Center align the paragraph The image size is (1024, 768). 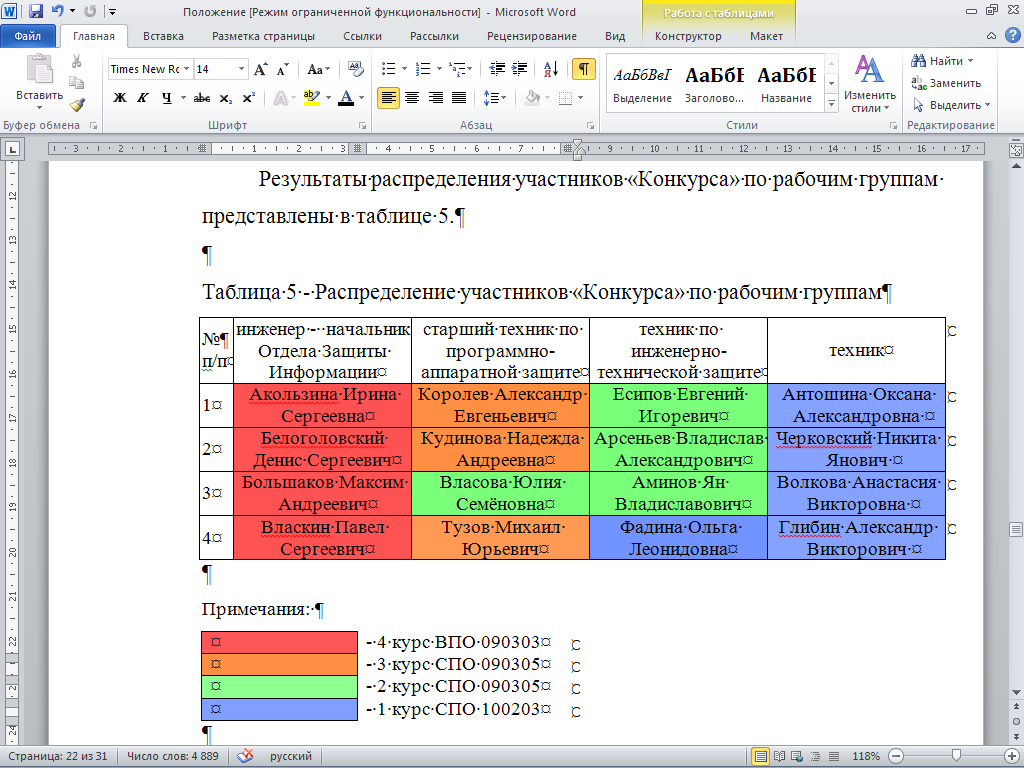[411, 98]
